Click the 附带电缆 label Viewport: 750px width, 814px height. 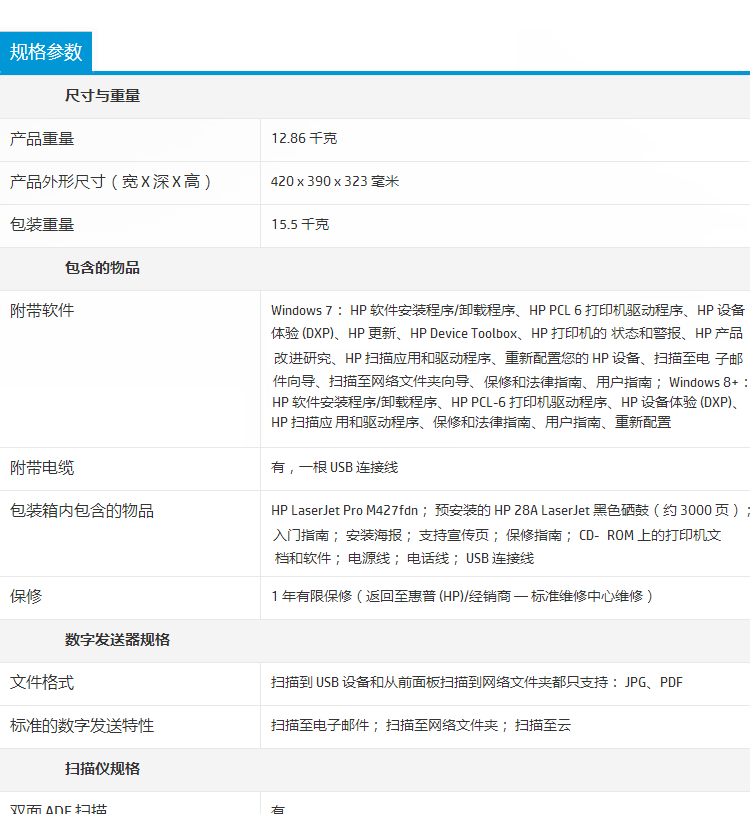pyautogui.click(x=42, y=468)
